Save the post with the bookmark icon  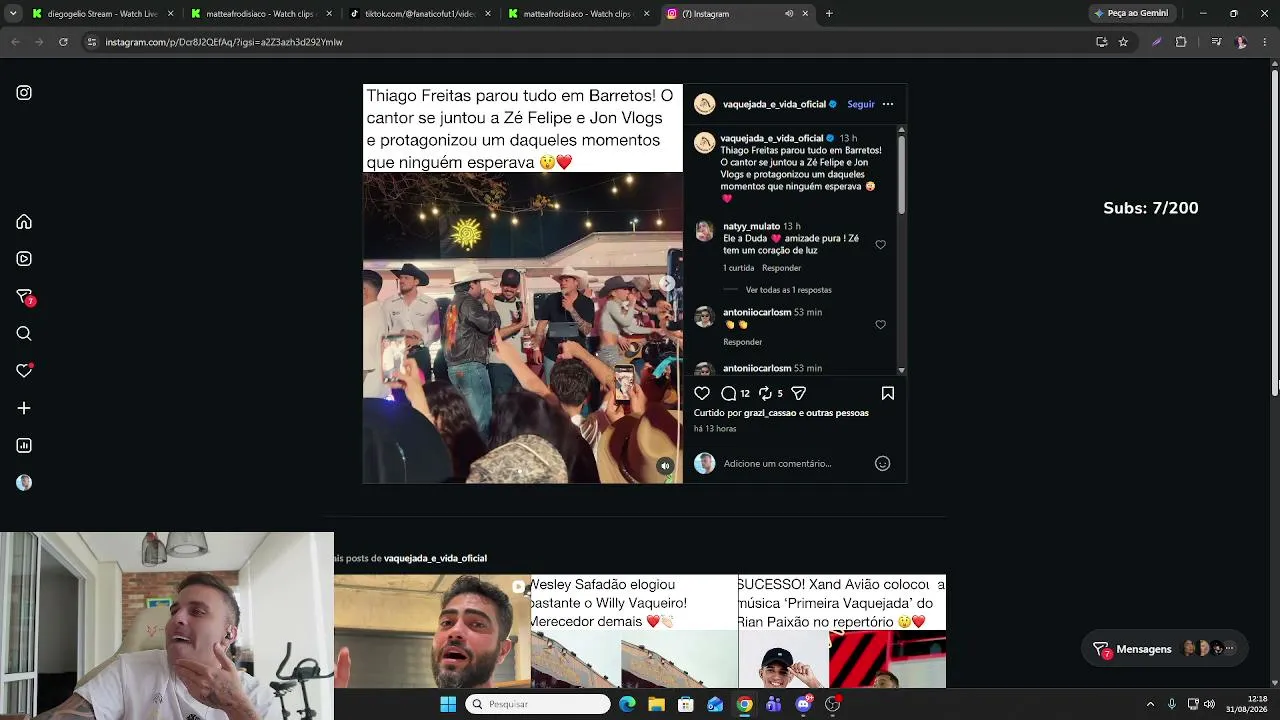(x=887, y=393)
